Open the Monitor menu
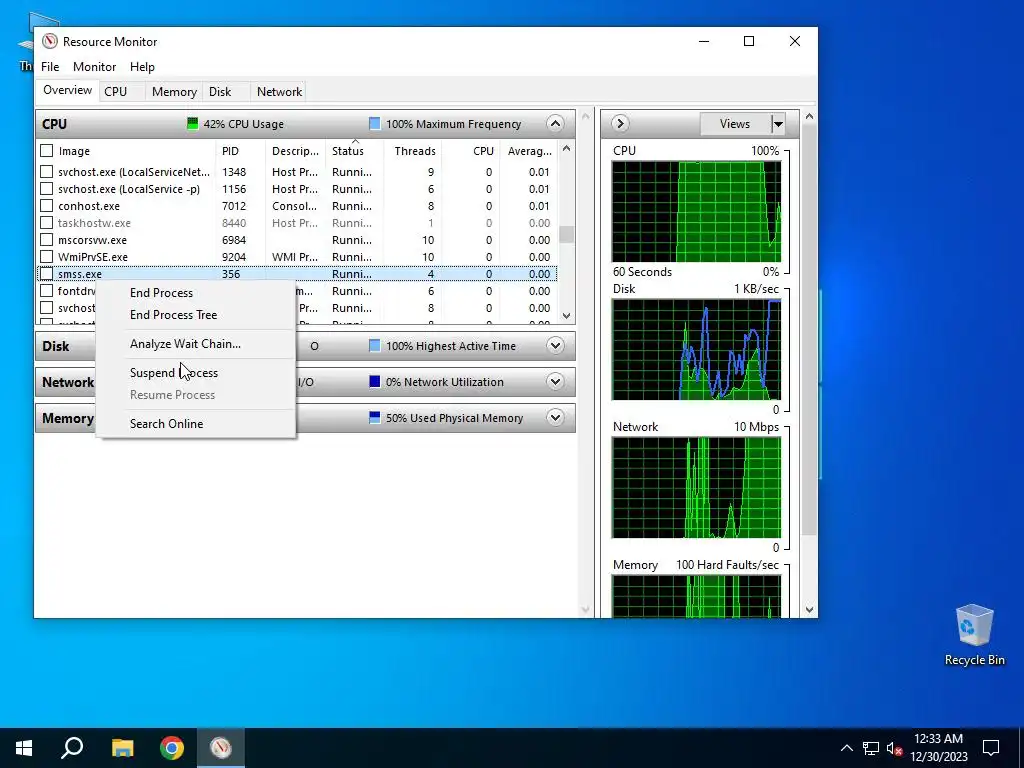 pyautogui.click(x=94, y=67)
